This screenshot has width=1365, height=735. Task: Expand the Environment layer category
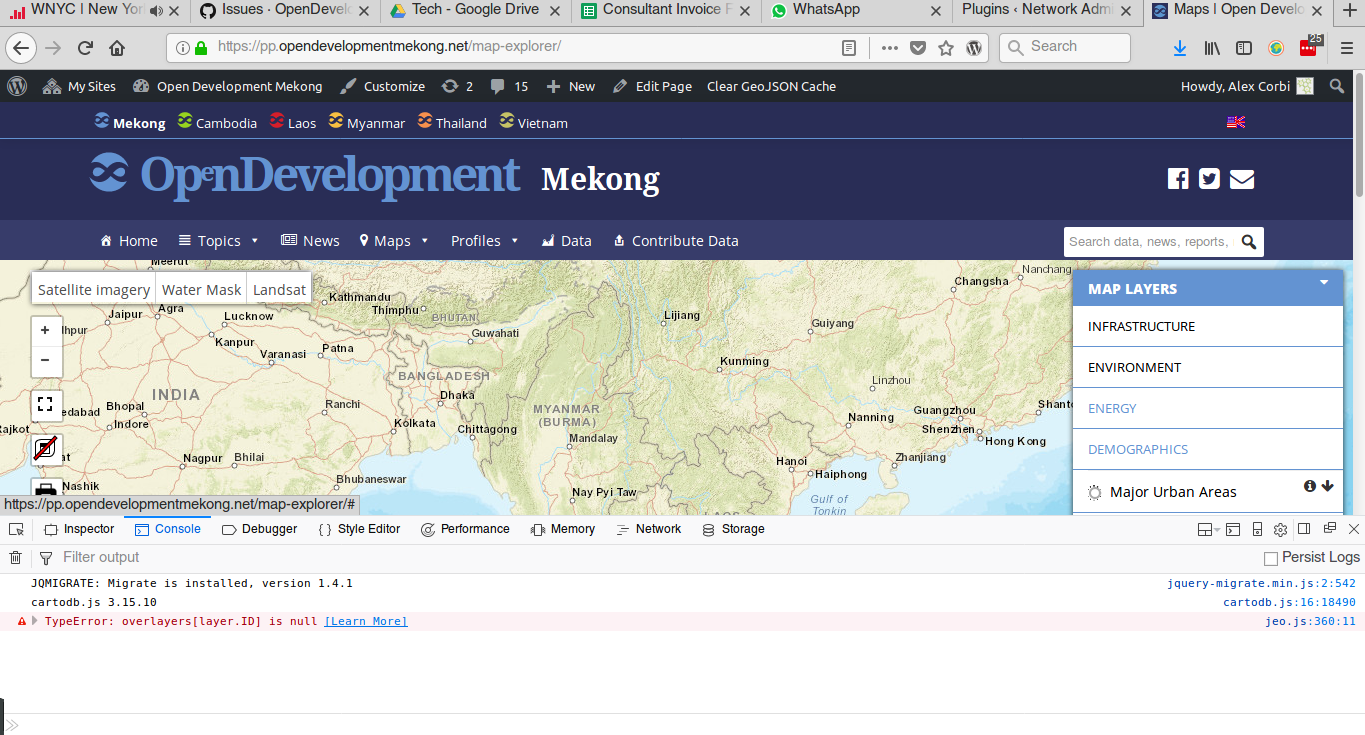pyautogui.click(x=1208, y=368)
